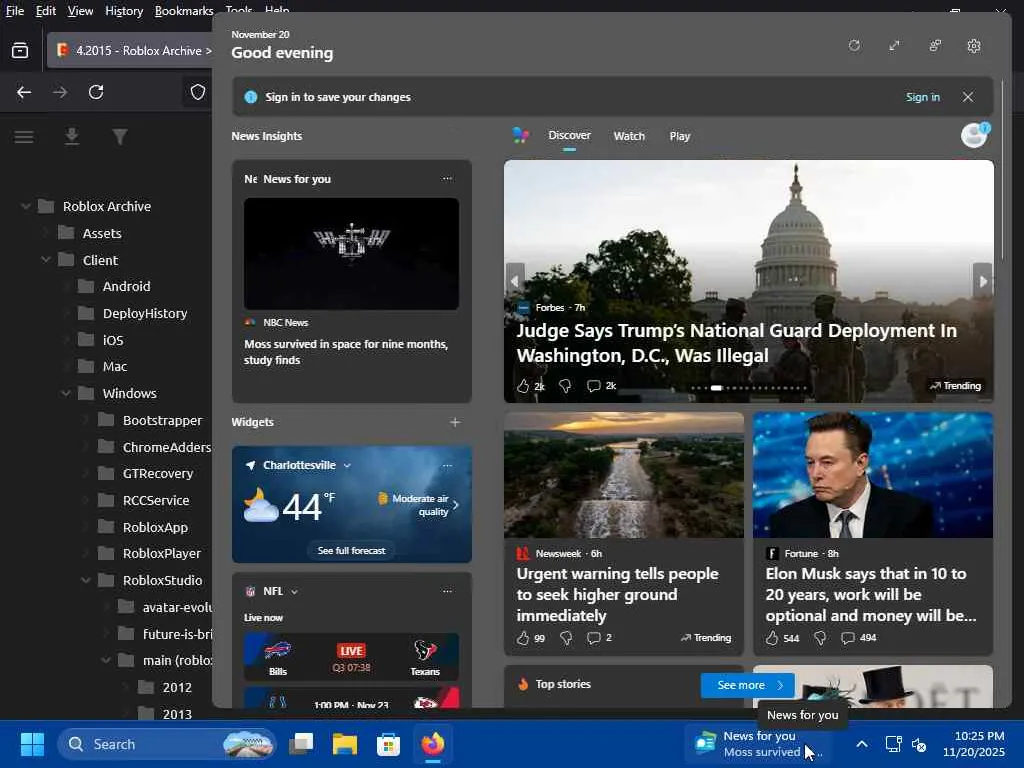Open comments on Judge Says Trump's article
Image resolution: width=1024 pixels, height=768 pixels.
point(594,386)
